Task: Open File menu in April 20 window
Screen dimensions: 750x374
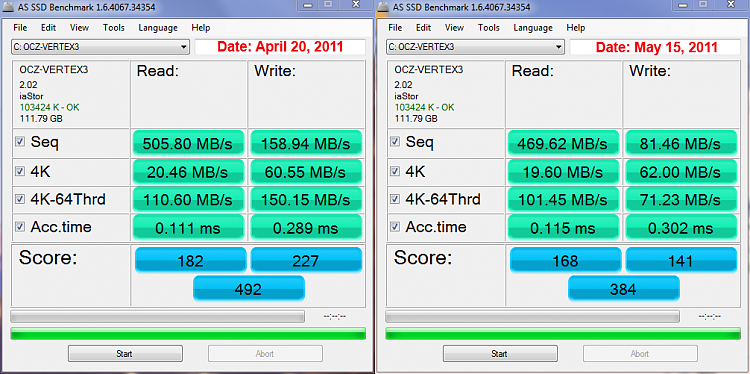Action: (x=20, y=28)
